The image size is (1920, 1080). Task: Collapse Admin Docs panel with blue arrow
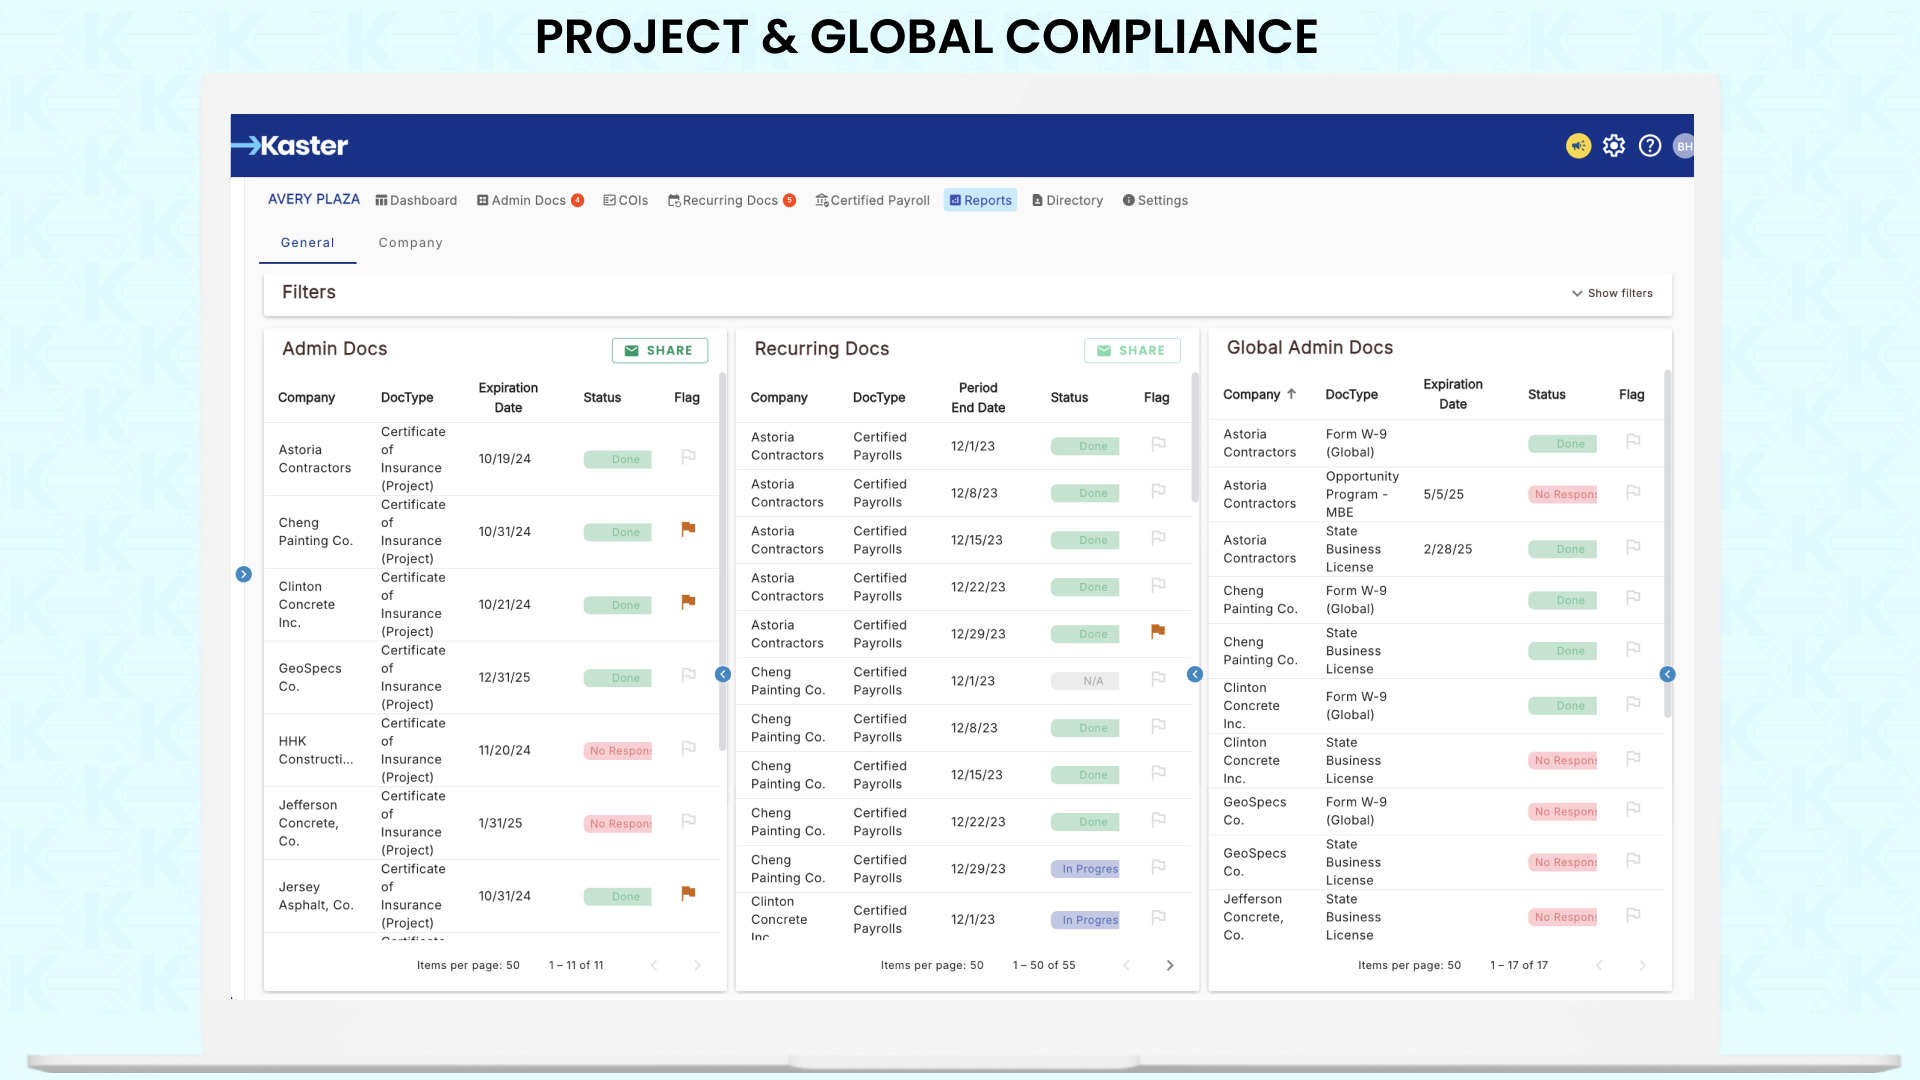coord(723,675)
